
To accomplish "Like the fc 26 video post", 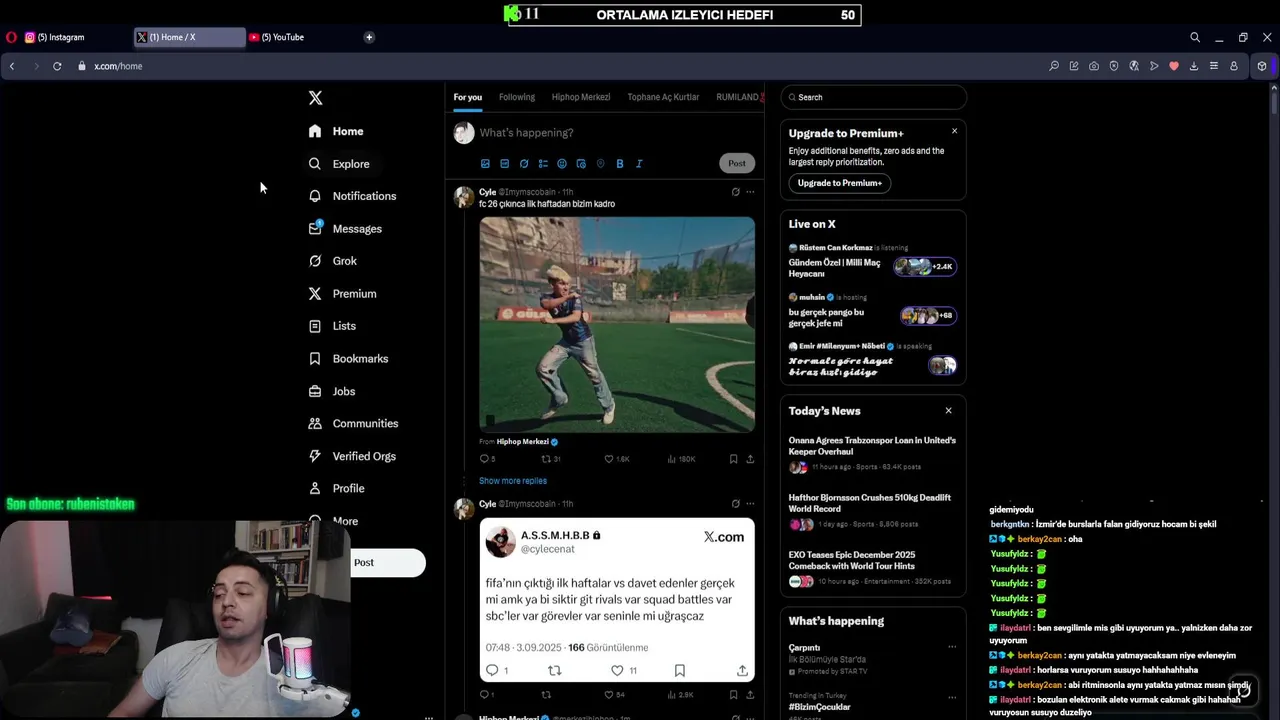I will pyautogui.click(x=617, y=459).
